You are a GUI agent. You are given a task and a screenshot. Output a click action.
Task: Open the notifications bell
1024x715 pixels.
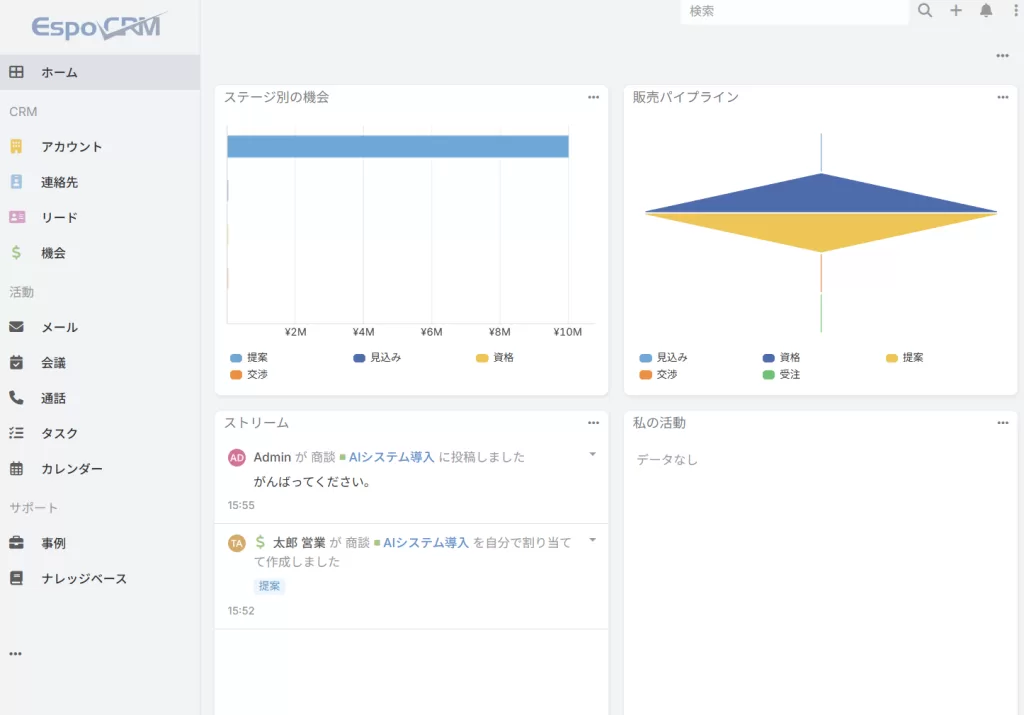click(986, 11)
